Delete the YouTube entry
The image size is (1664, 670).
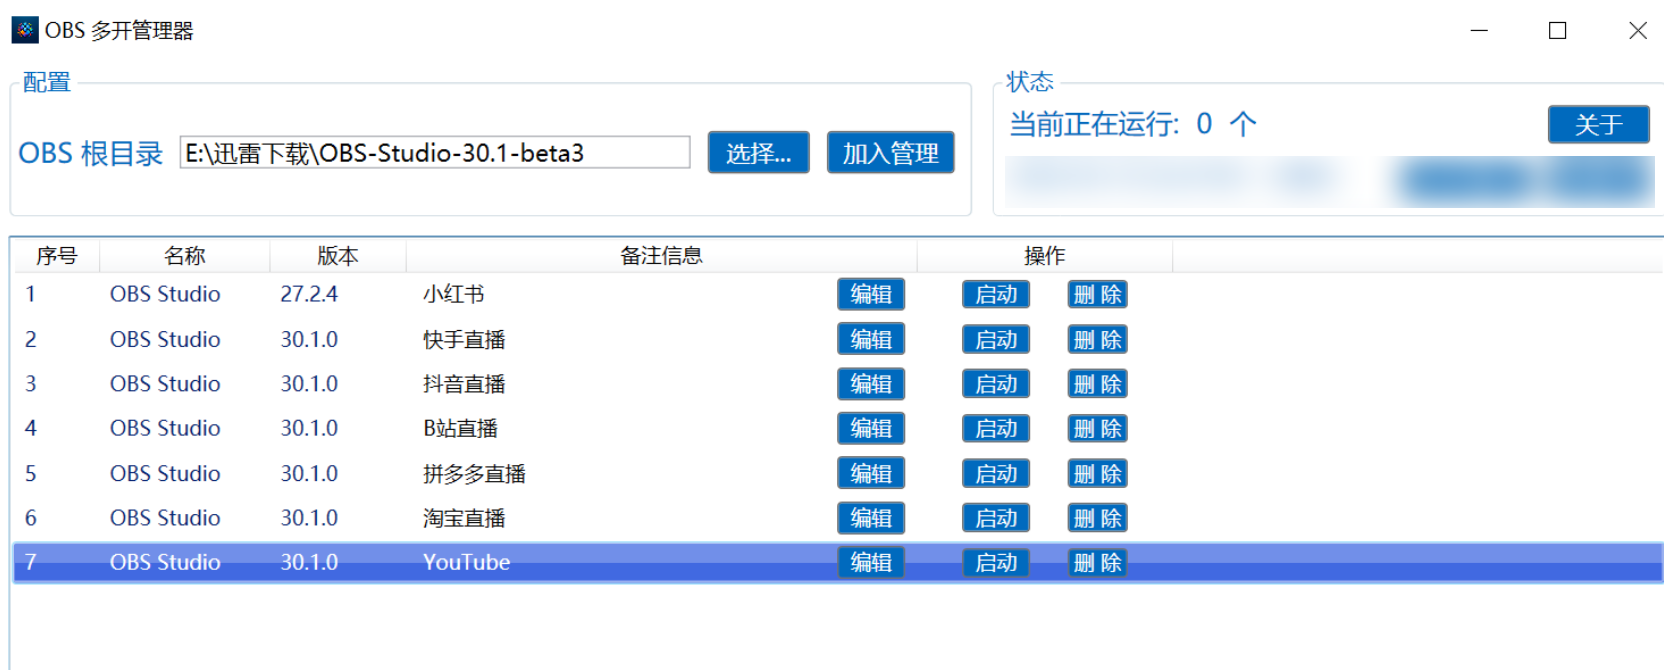coord(1097,562)
